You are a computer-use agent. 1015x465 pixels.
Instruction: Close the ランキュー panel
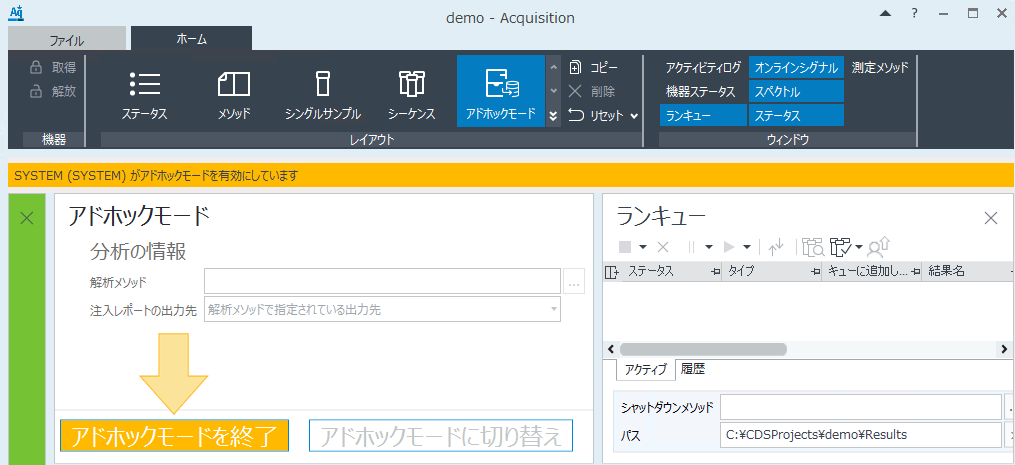[990, 218]
